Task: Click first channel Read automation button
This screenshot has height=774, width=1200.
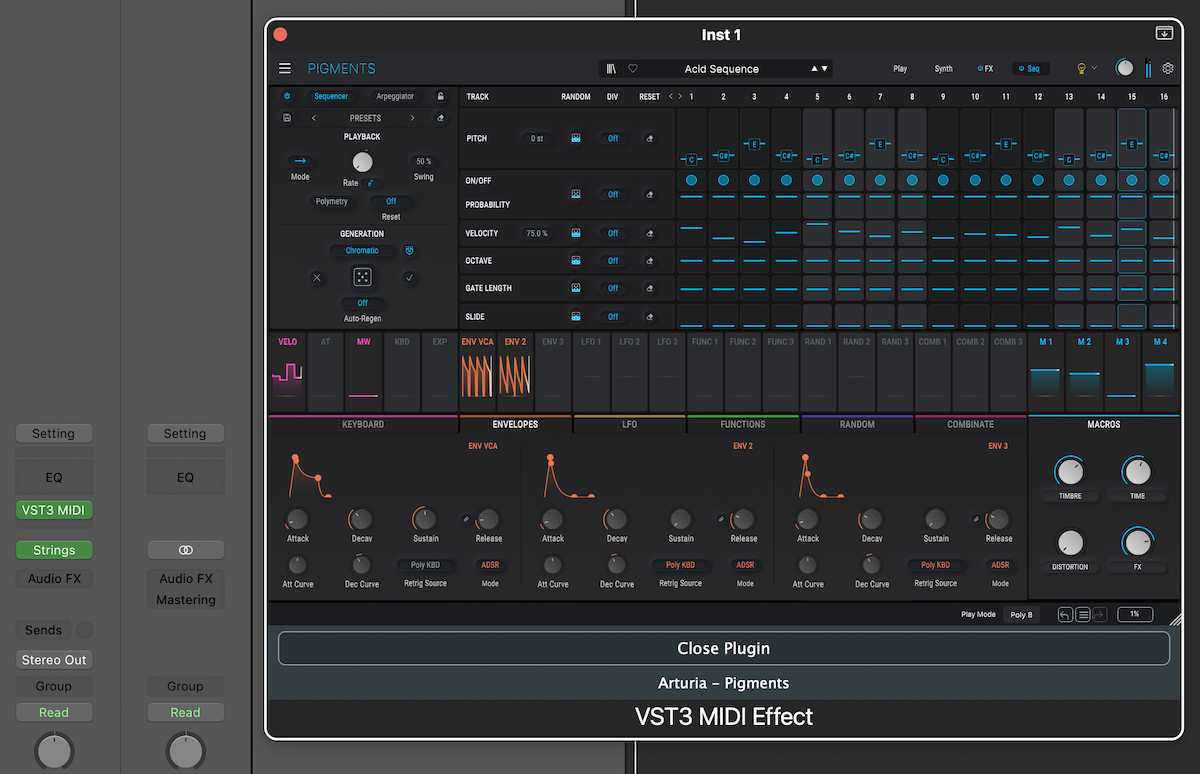Action: [x=53, y=713]
